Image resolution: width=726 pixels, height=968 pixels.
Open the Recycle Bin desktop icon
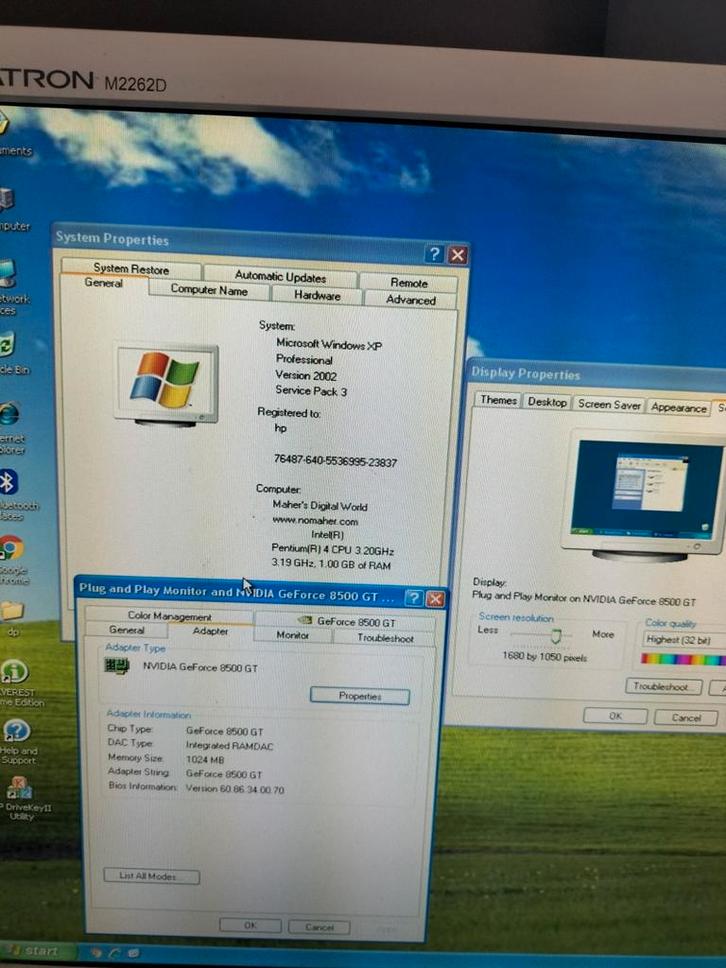[6, 347]
